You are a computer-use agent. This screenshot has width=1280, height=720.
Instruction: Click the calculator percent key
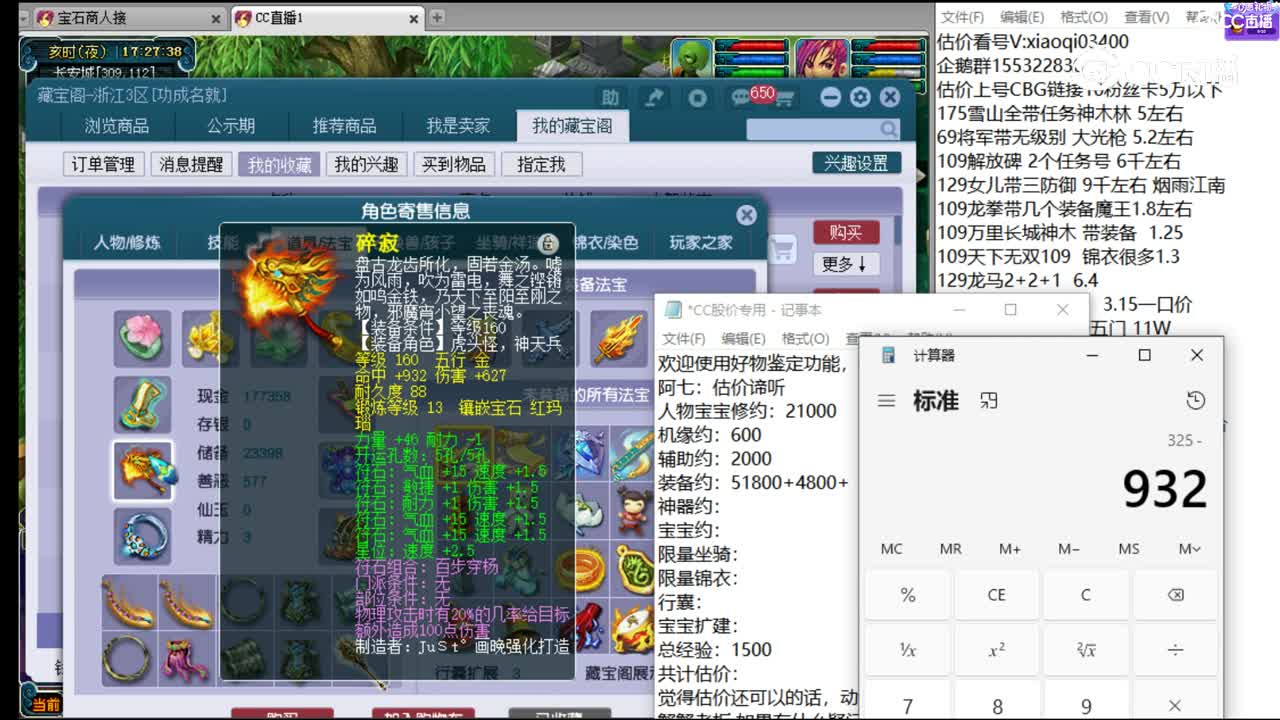tap(908, 594)
